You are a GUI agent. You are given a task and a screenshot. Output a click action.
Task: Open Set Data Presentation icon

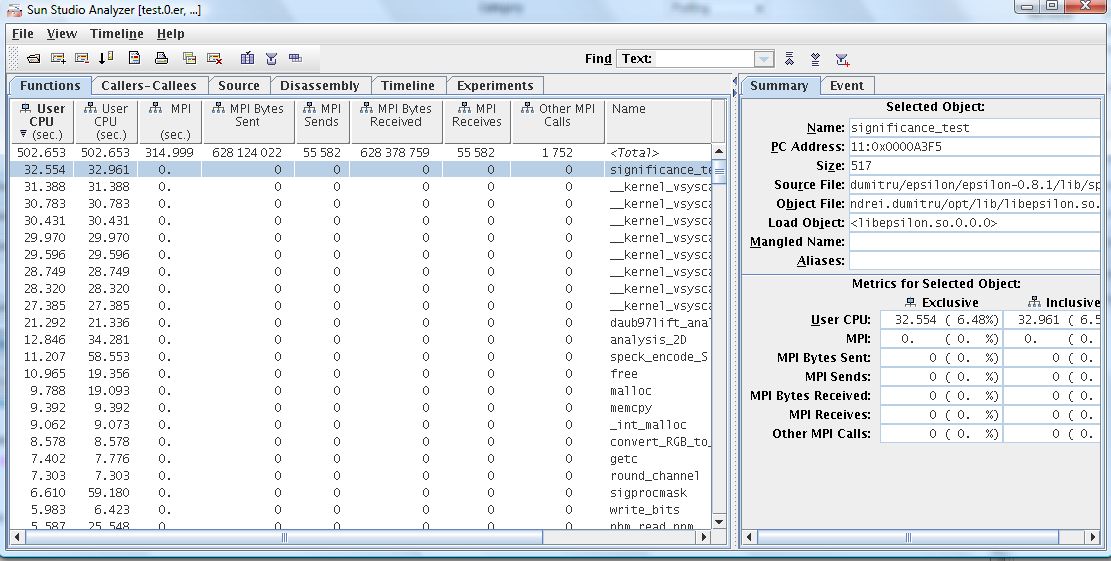tap(247, 59)
